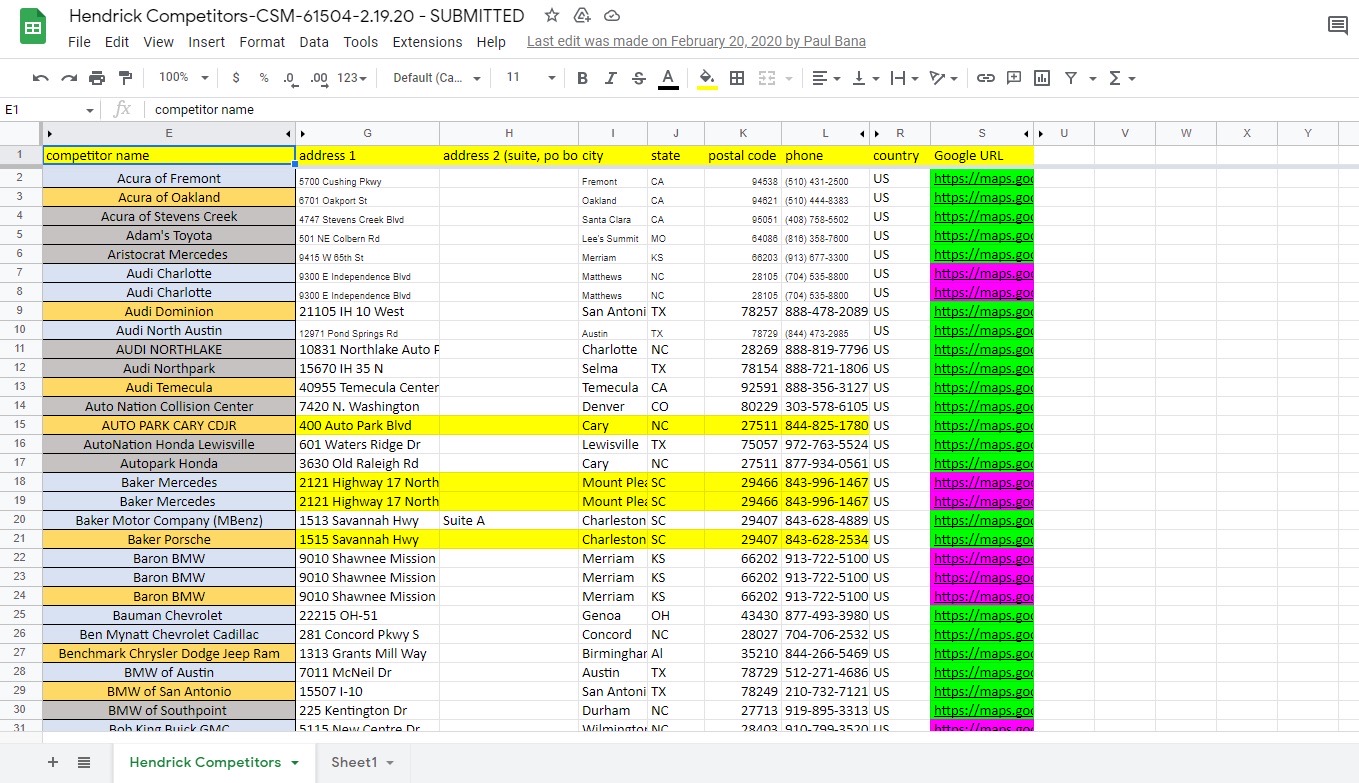Toggle strikethrough formatting

click(x=639, y=78)
